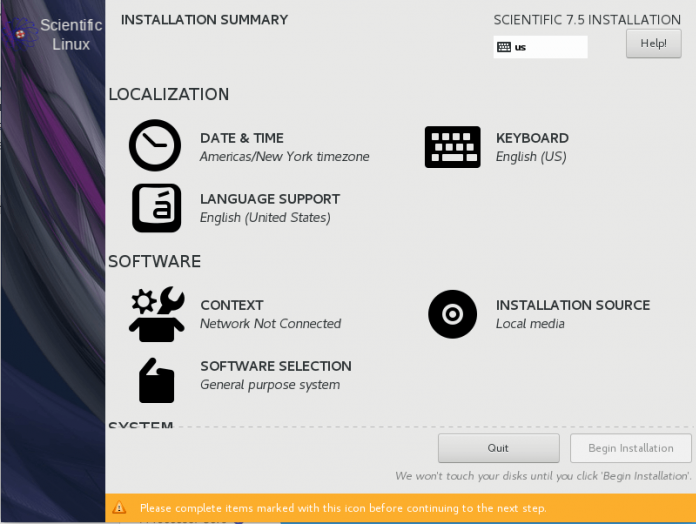Select the CONTEXT heading
Viewport: 696px width, 524px height.
232,305
